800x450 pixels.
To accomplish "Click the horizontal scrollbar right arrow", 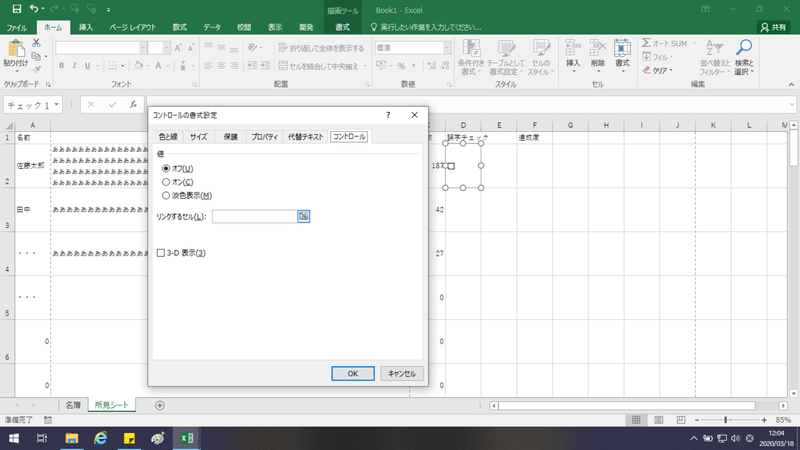I will click(x=783, y=406).
